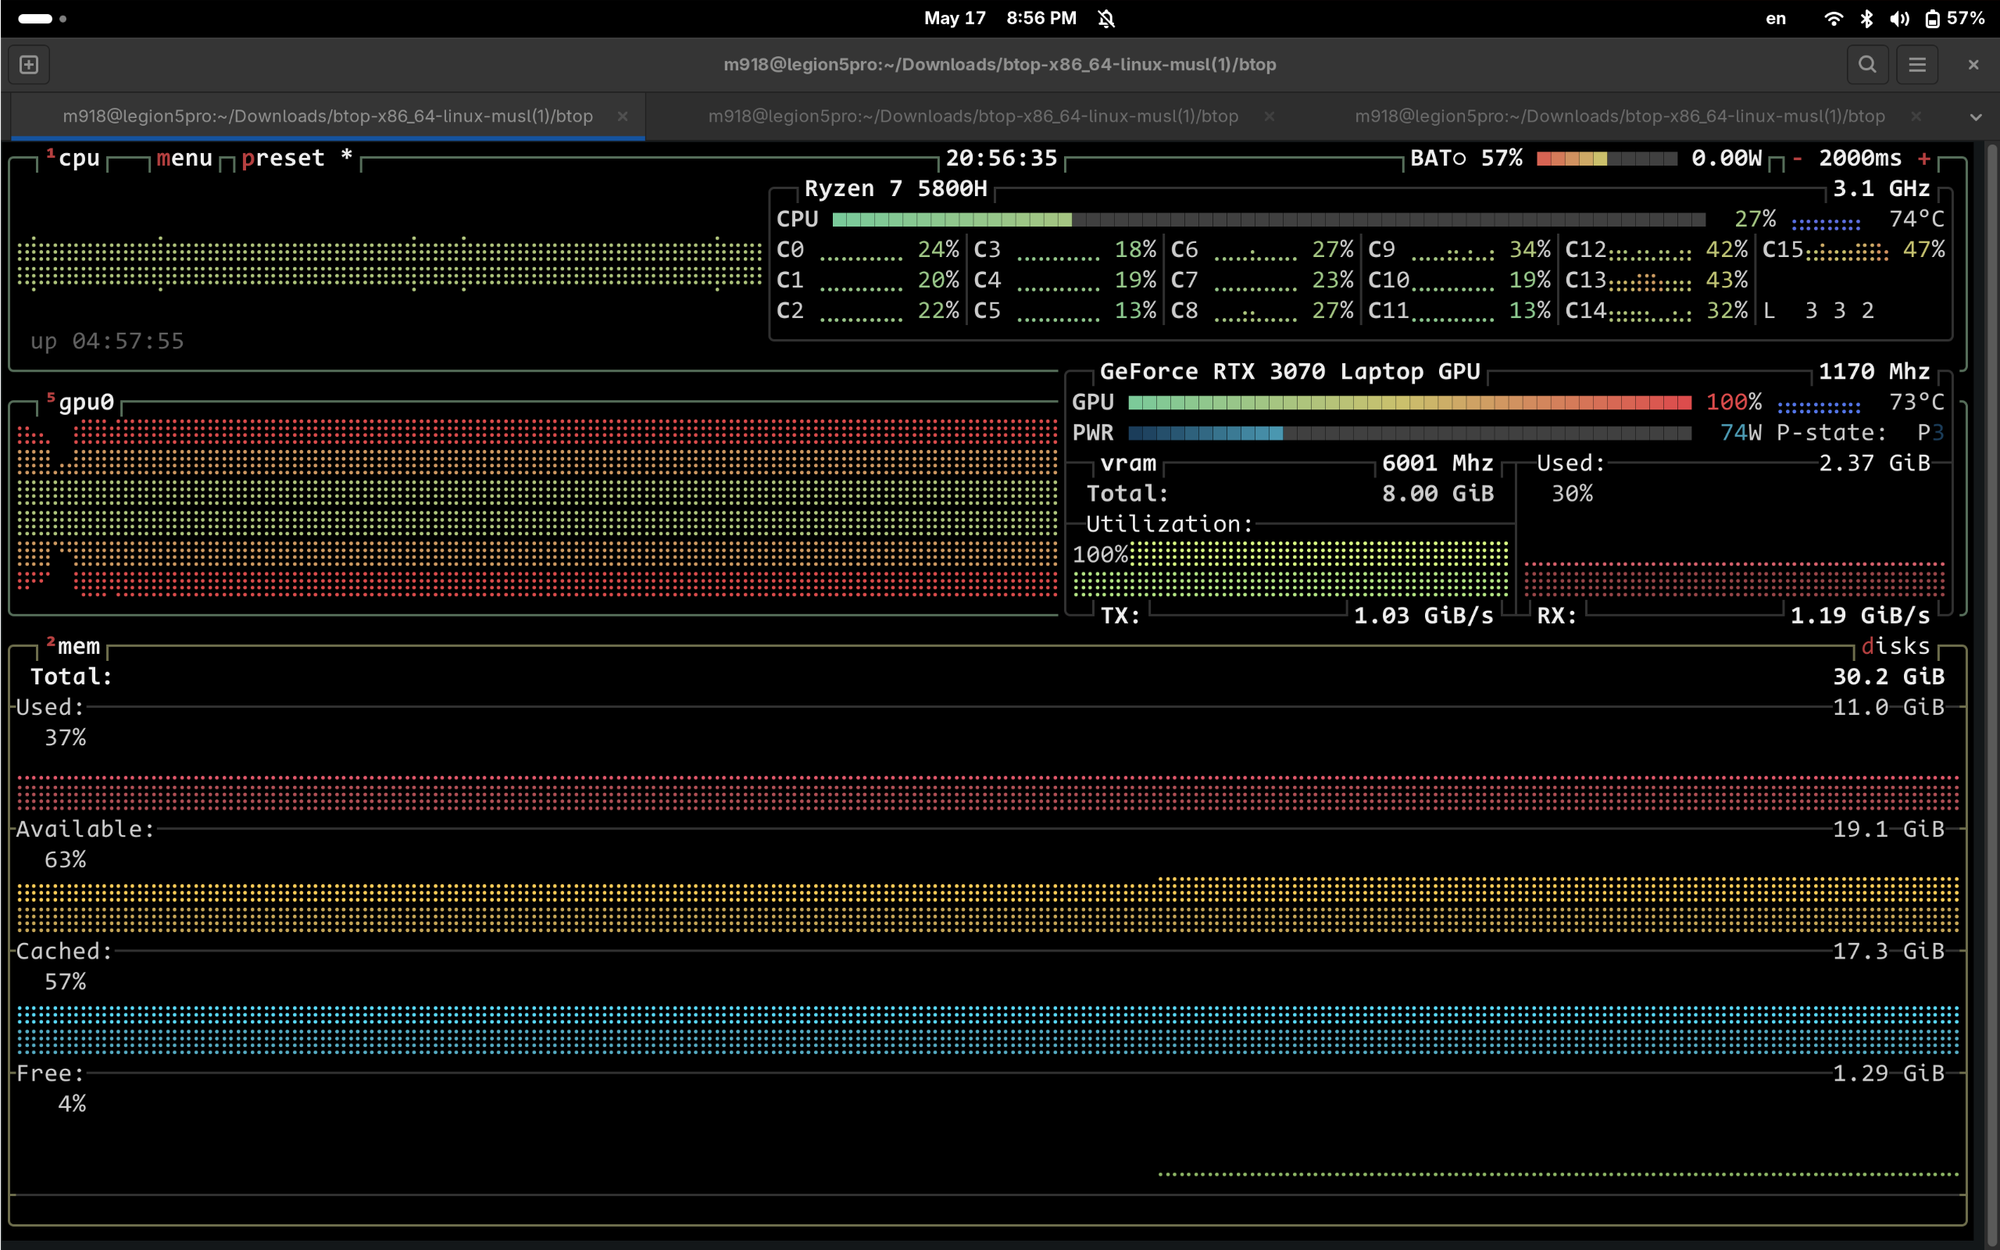
Task: Open the hamburger menu in terminal header
Action: coord(1917,65)
